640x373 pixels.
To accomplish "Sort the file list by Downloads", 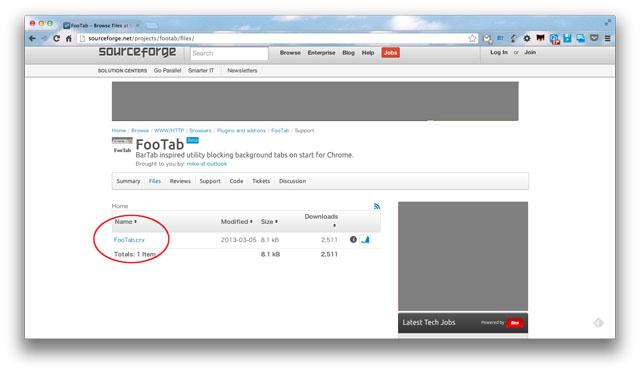I will pos(321,220).
